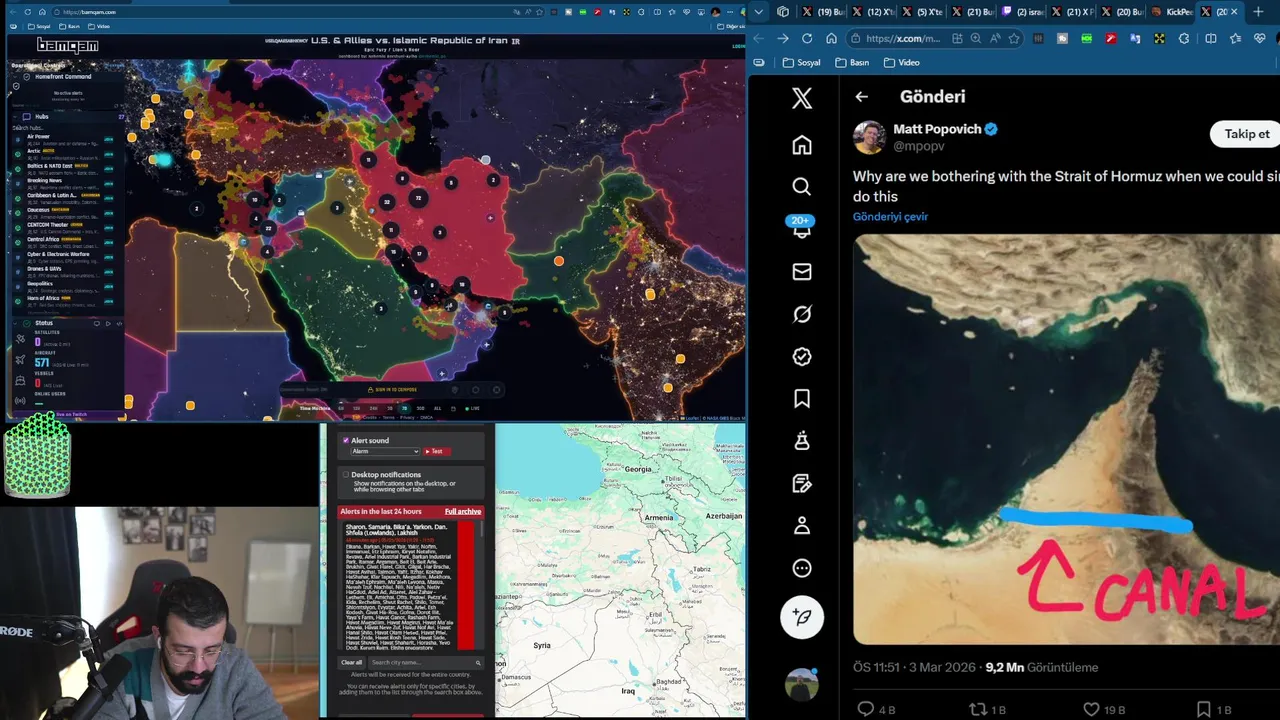Open X home via the house icon
1280x720 pixels.
[801, 145]
